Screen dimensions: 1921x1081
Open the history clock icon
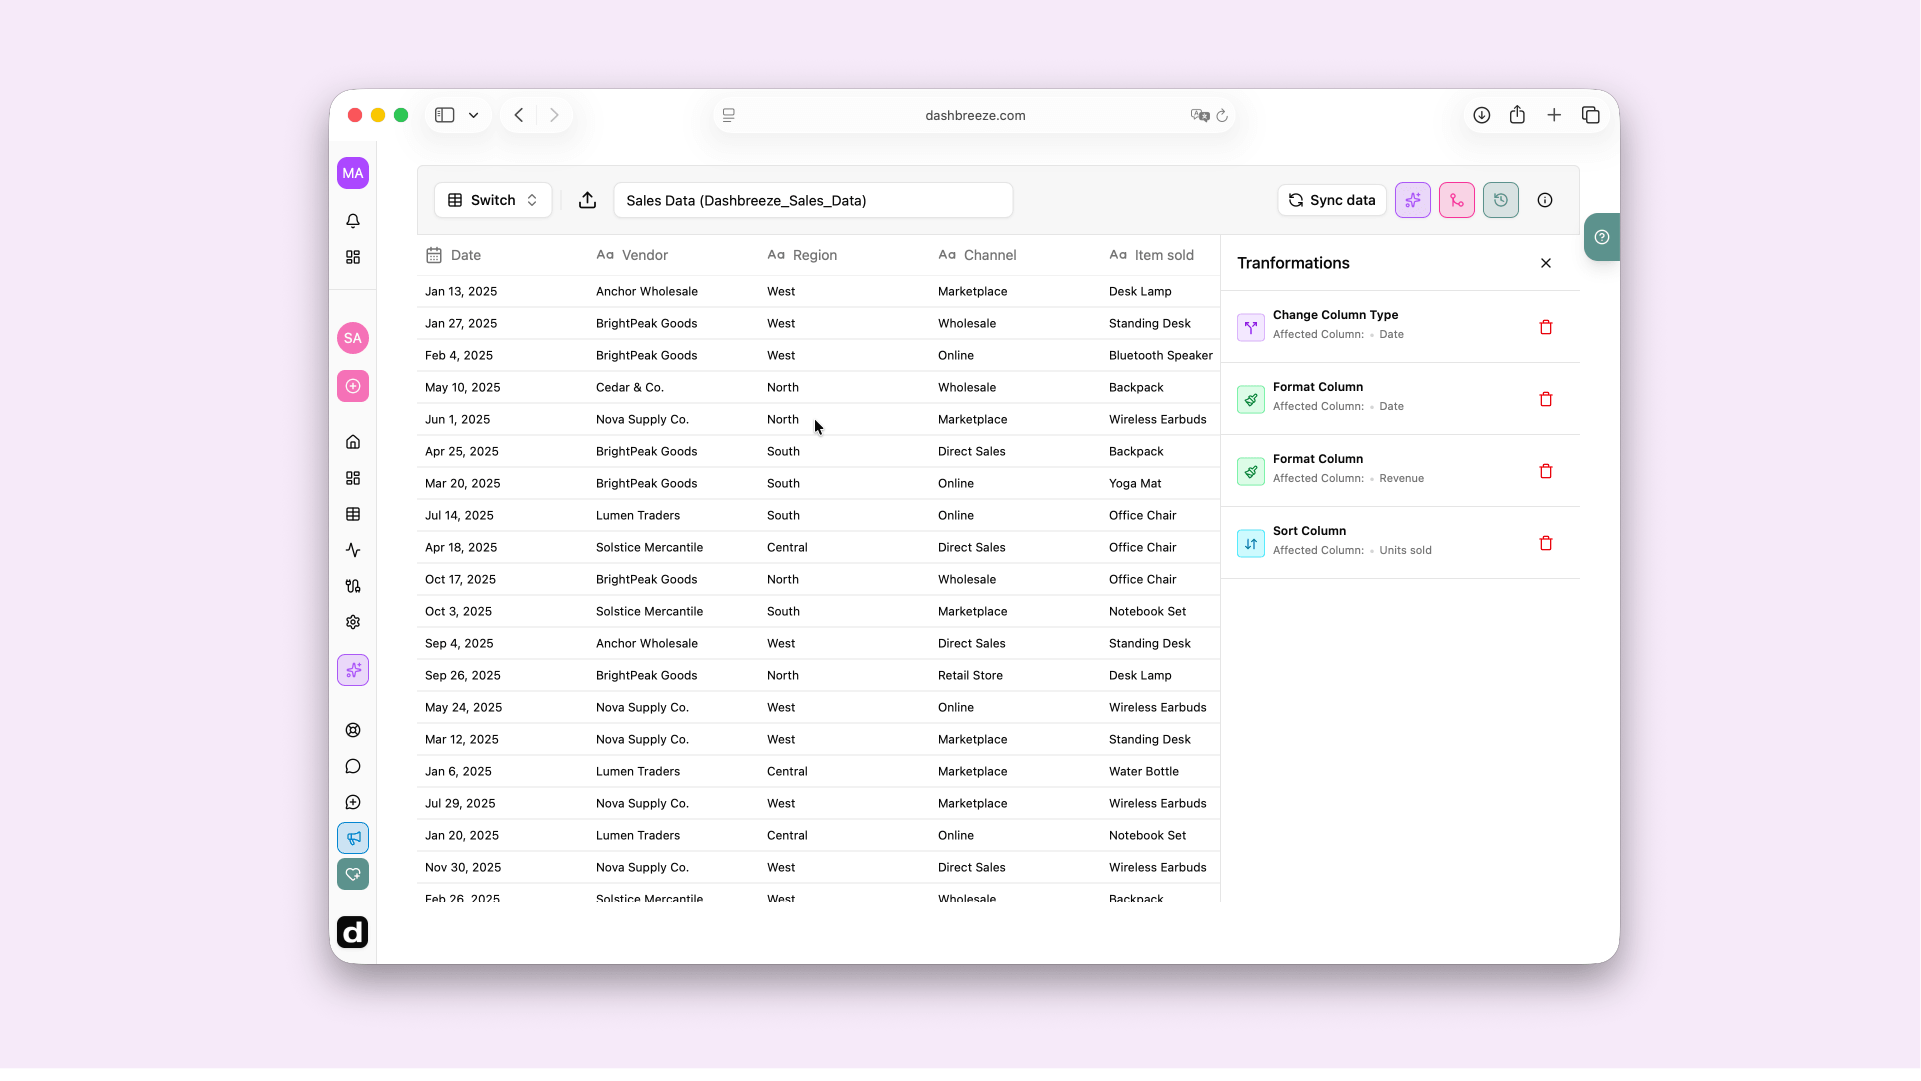(x=1501, y=200)
